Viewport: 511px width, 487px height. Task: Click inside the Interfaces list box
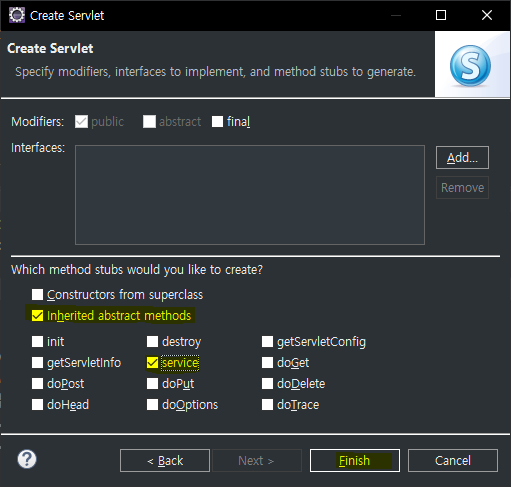[250, 195]
